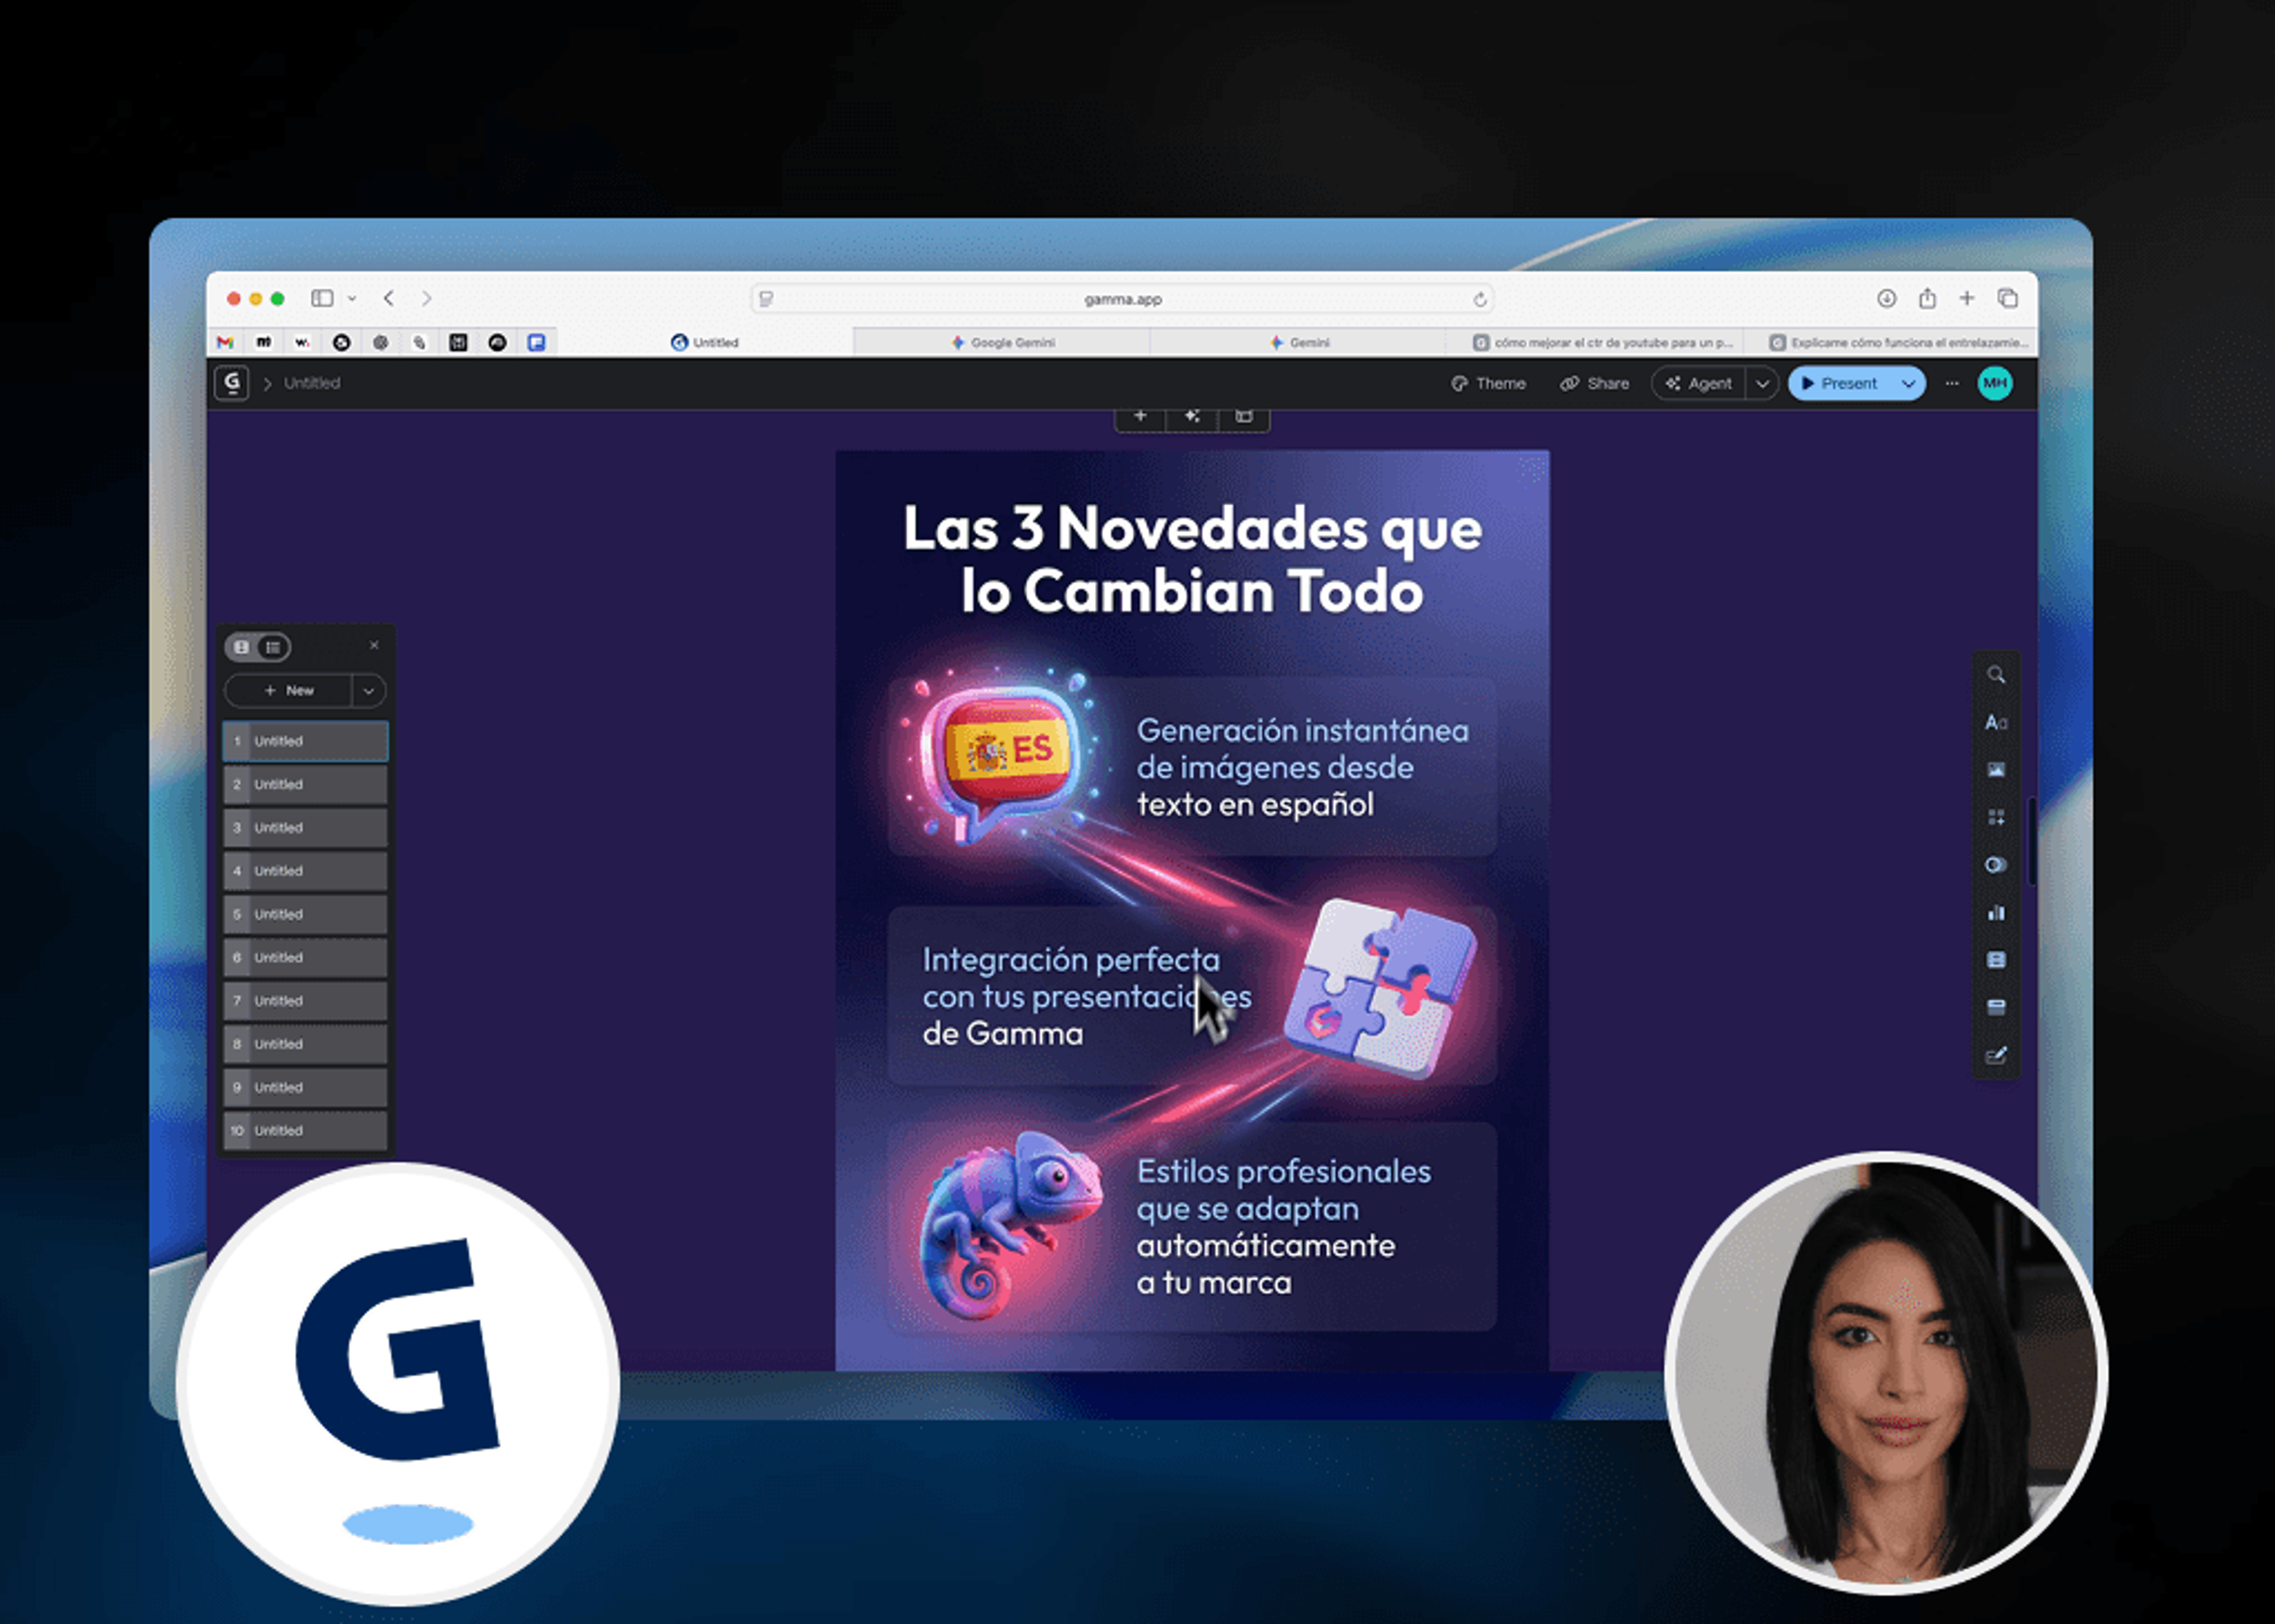Switch to the Google Gemini tab
Image resolution: width=2275 pixels, height=1624 pixels.
click(x=1002, y=342)
